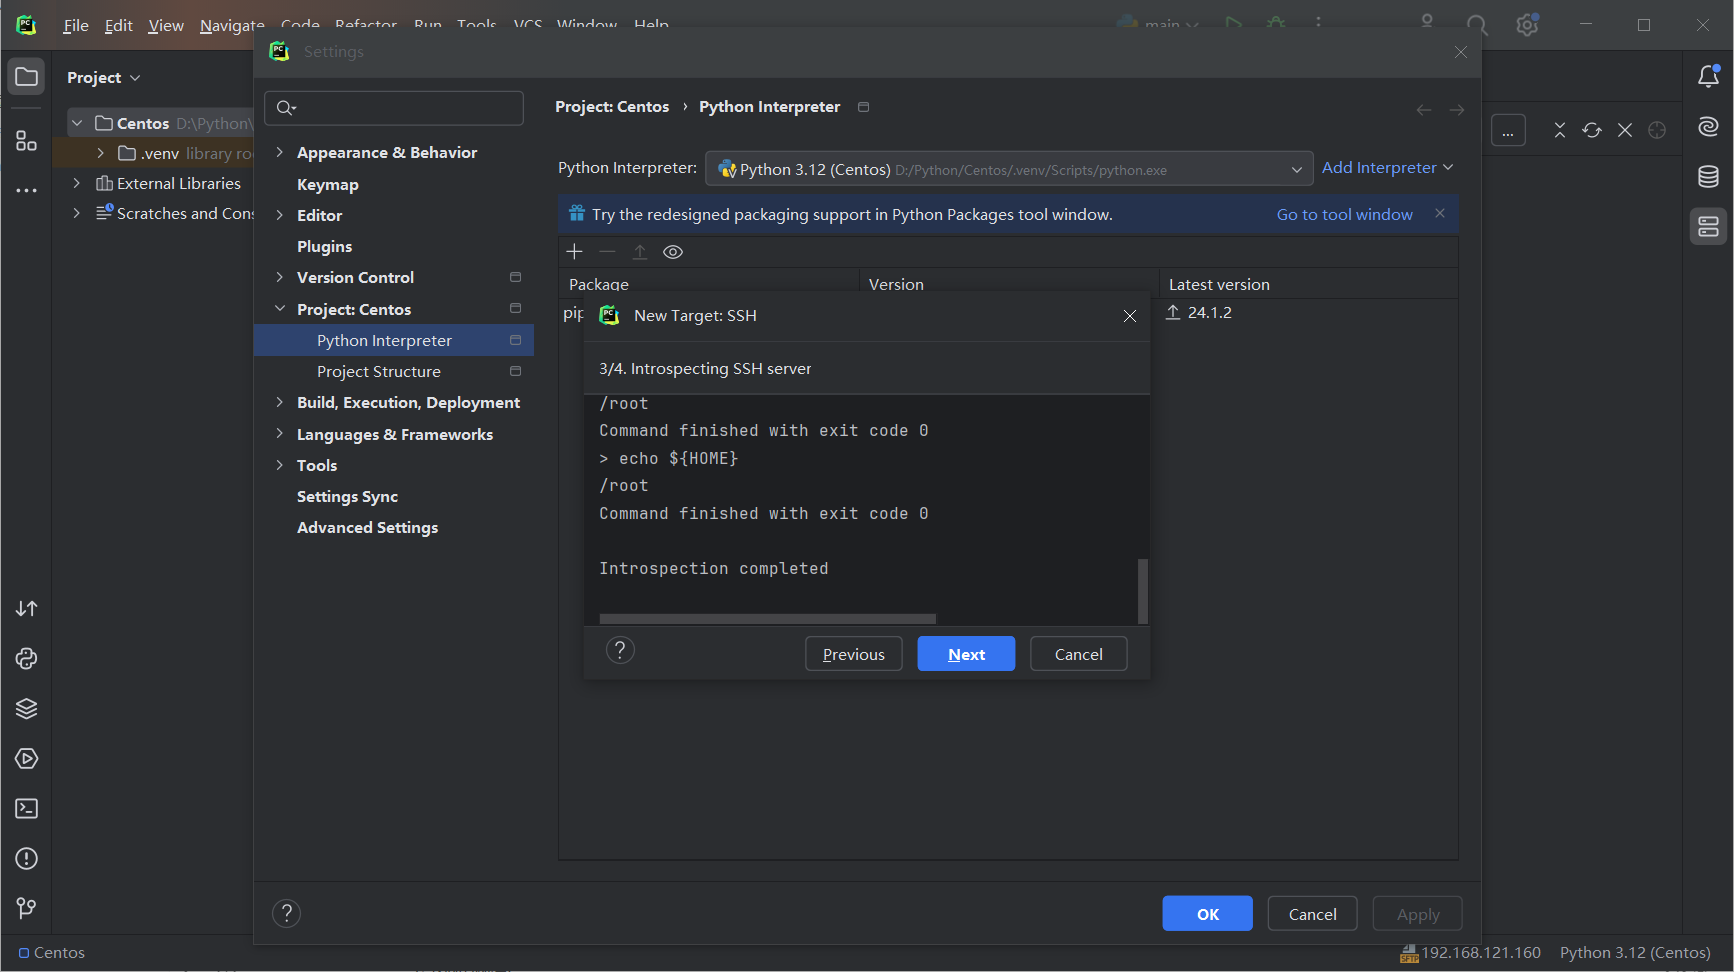This screenshot has width=1734, height=972.
Task: Select Settings Sync page
Action: click(x=347, y=496)
